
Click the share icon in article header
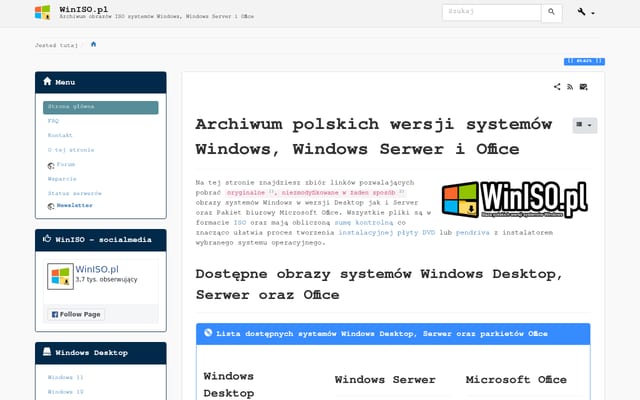click(x=557, y=87)
